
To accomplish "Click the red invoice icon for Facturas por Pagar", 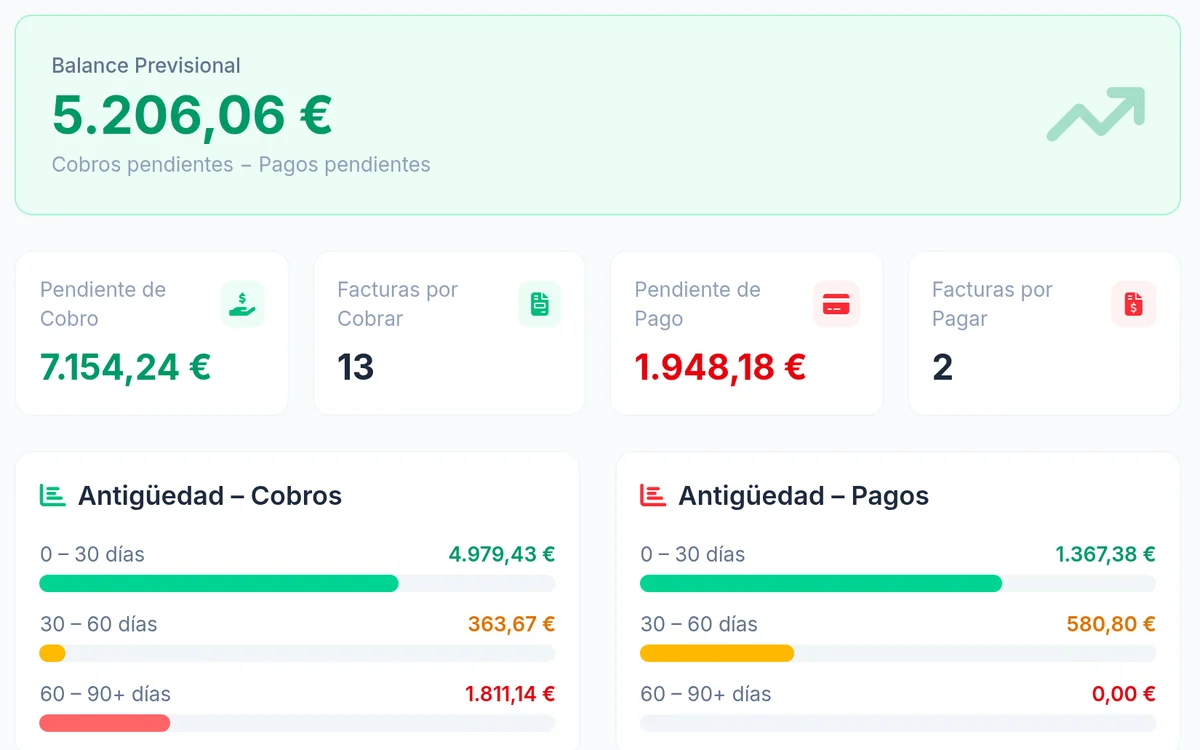I will pos(1134,304).
